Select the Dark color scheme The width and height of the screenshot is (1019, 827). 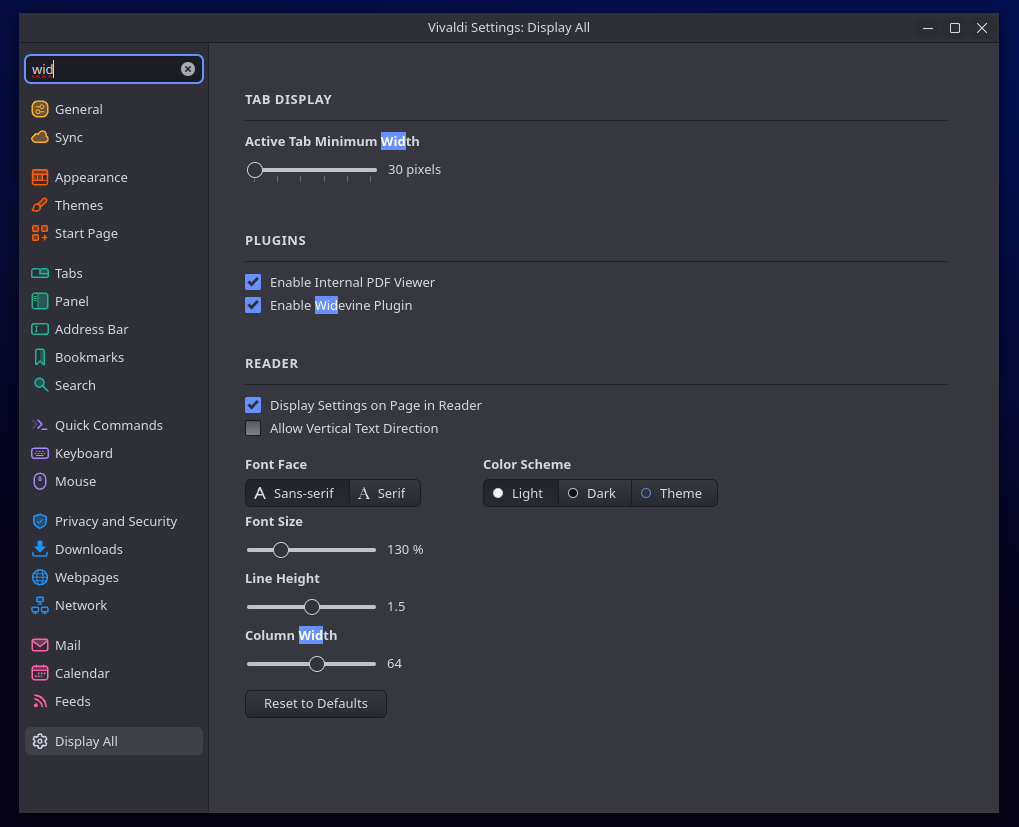click(x=595, y=494)
